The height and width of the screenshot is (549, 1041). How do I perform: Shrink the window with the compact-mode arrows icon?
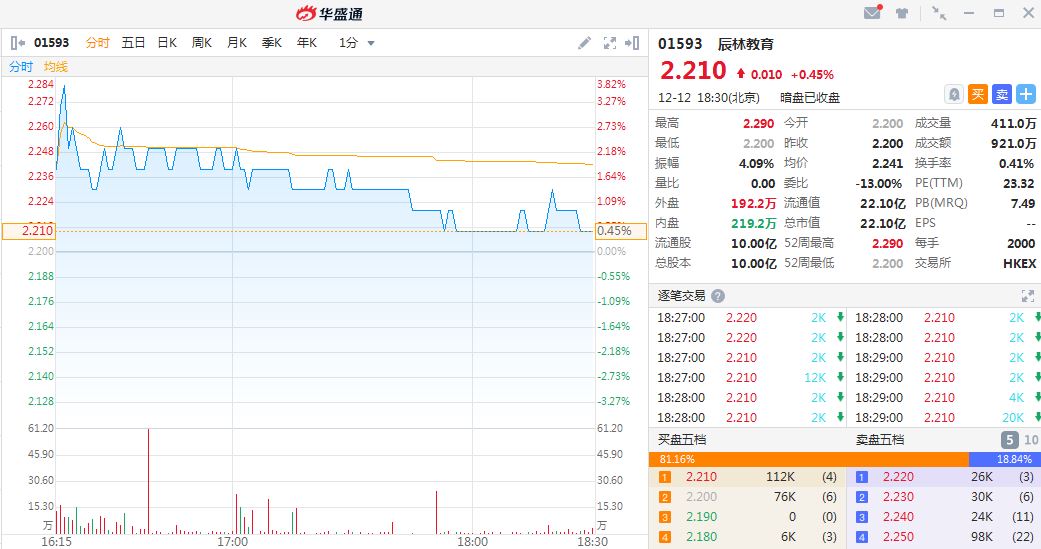(938, 13)
